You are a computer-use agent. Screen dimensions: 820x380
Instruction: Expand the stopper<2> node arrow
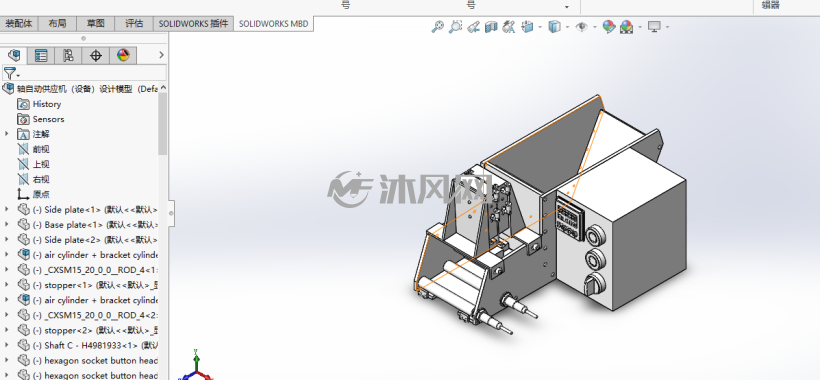(7, 330)
